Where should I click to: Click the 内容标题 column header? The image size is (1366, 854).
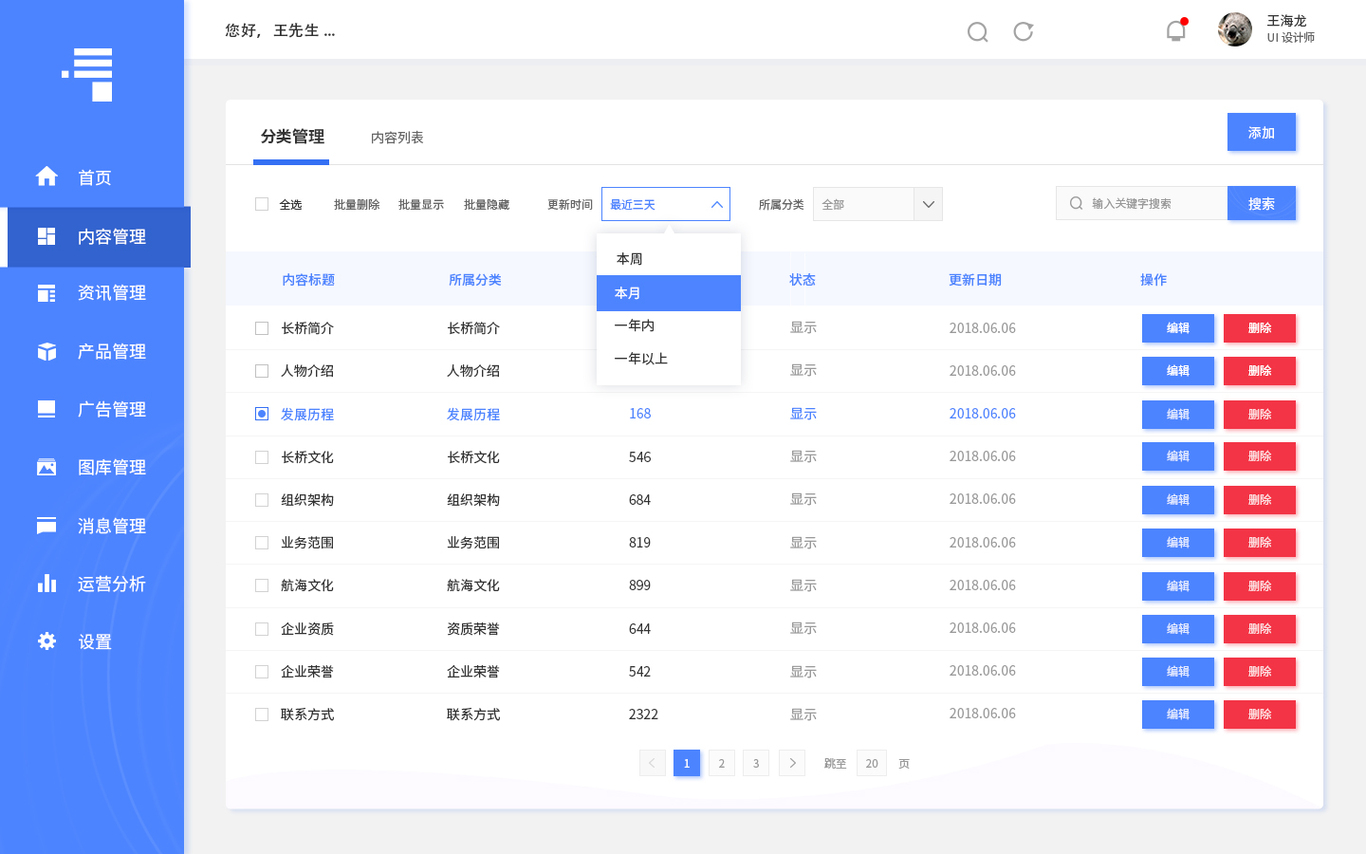click(x=308, y=280)
